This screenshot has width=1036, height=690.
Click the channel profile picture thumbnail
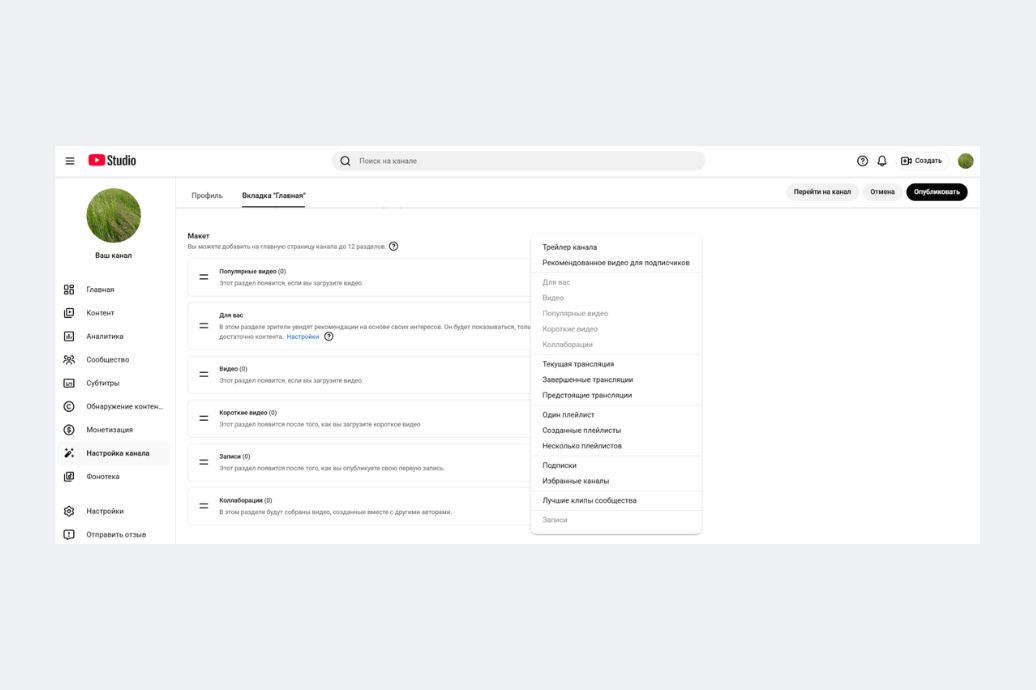(113, 215)
